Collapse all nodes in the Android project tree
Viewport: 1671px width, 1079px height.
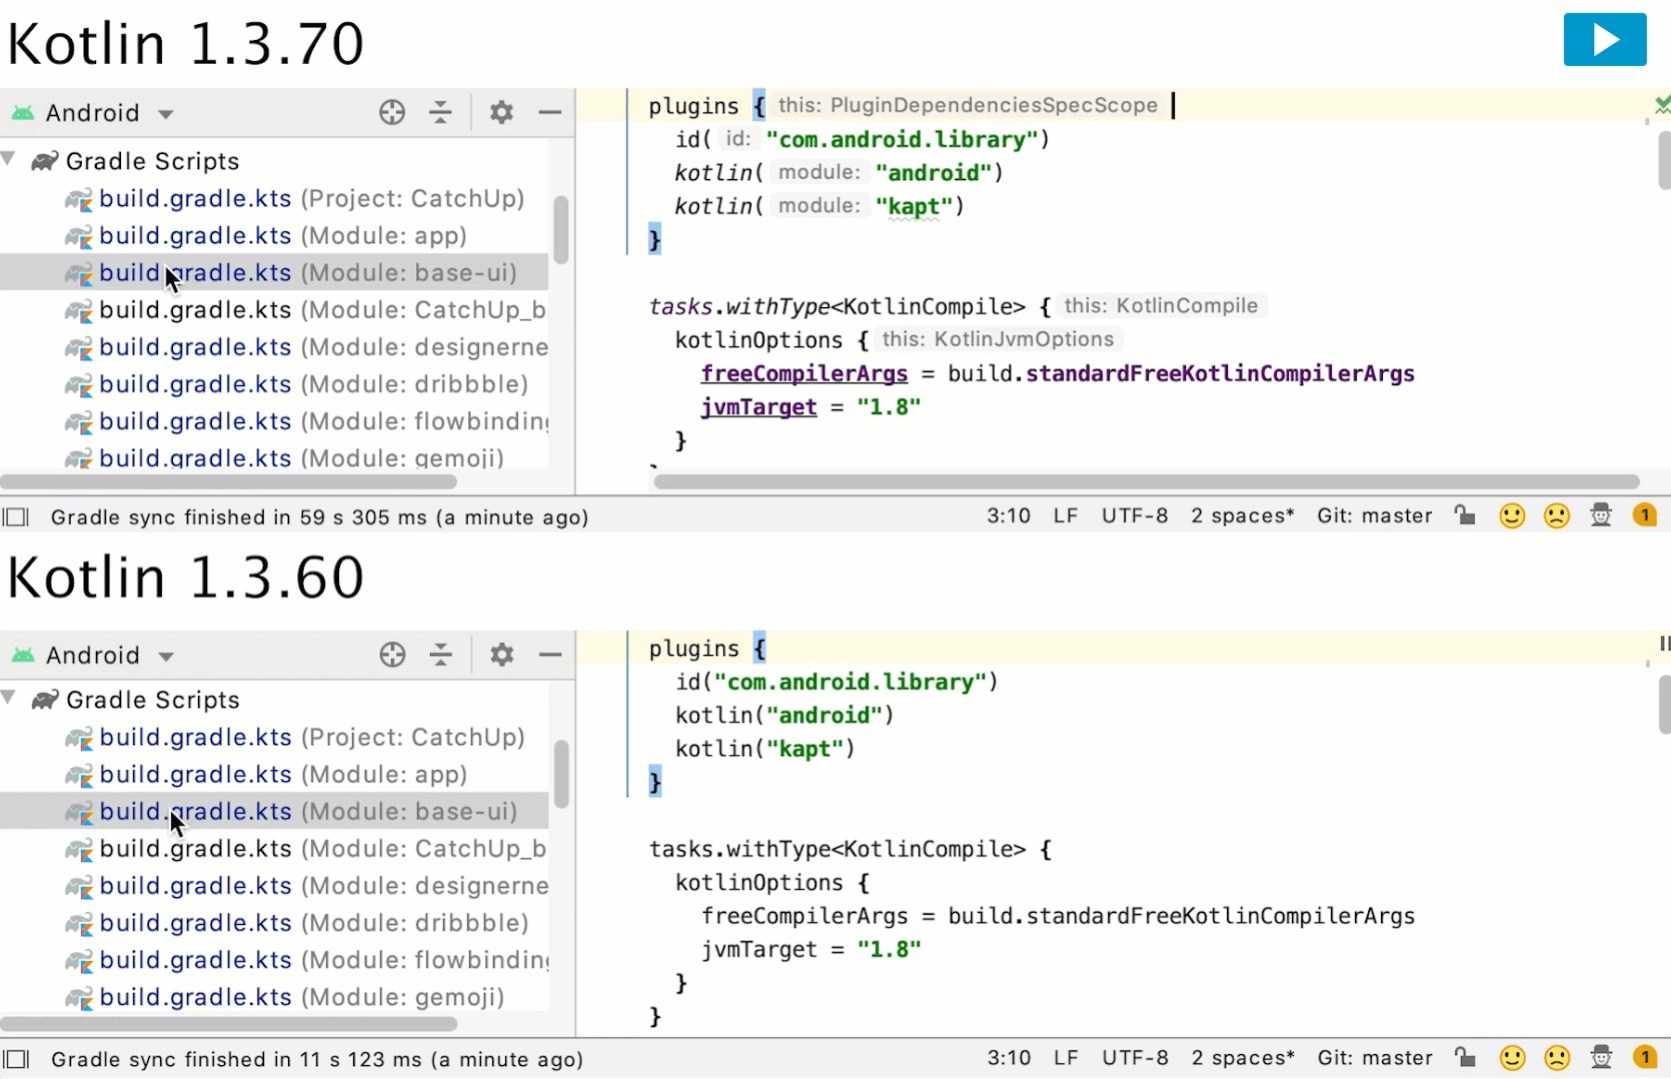pyautogui.click(x=441, y=112)
